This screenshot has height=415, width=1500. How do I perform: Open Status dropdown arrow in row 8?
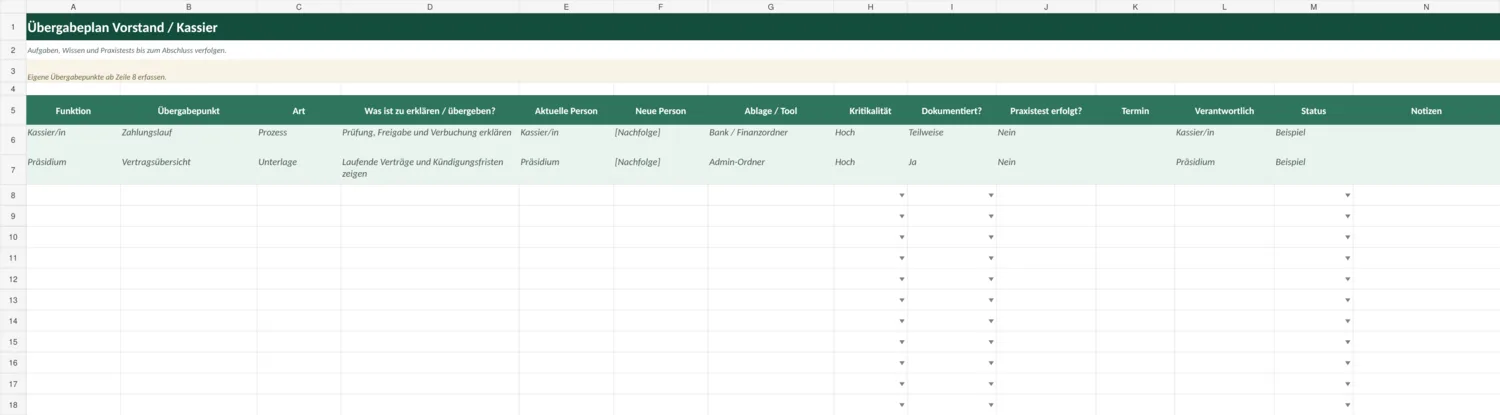click(x=1347, y=195)
